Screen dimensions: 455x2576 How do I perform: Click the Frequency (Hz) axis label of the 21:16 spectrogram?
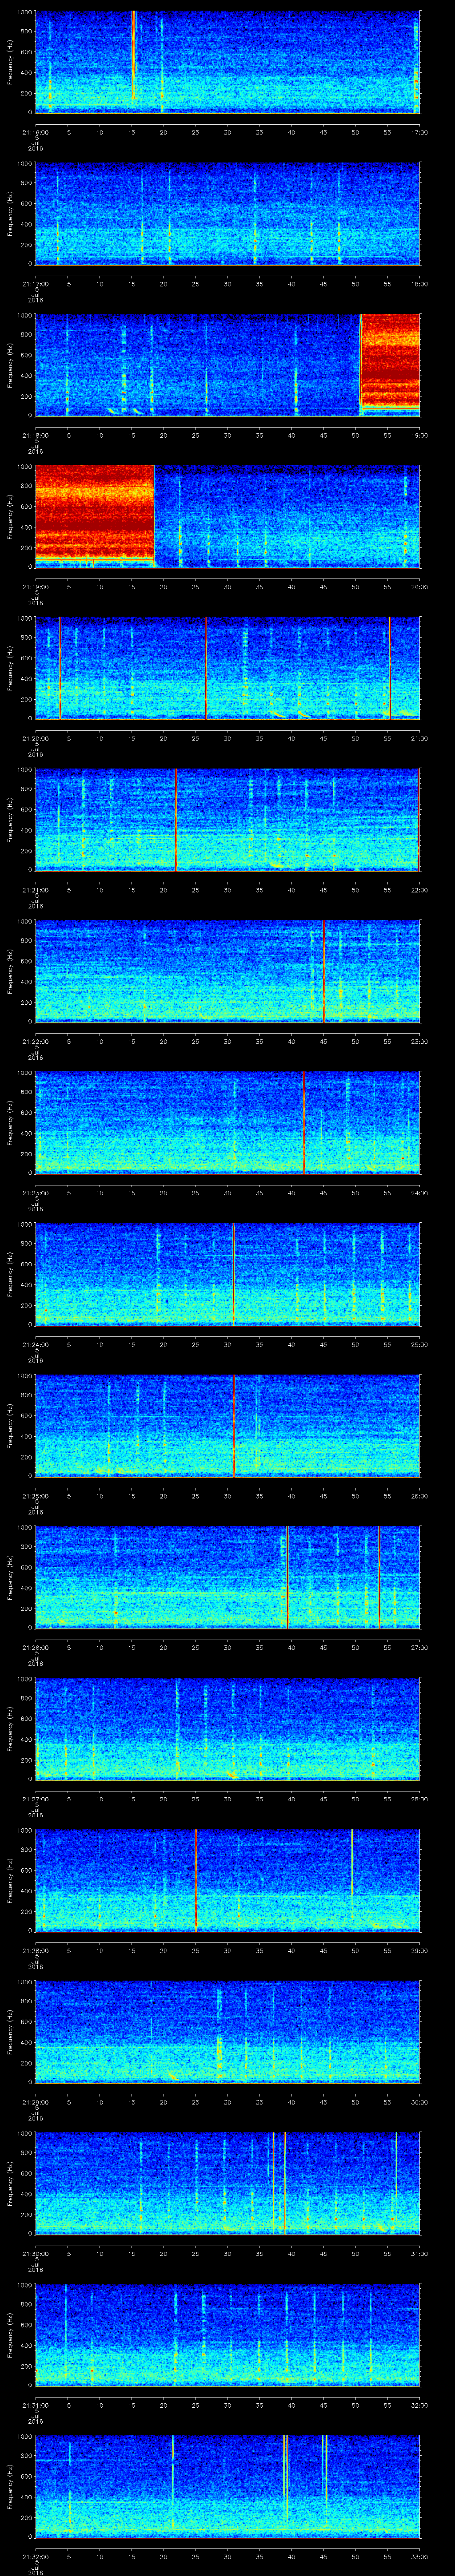(x=11, y=62)
